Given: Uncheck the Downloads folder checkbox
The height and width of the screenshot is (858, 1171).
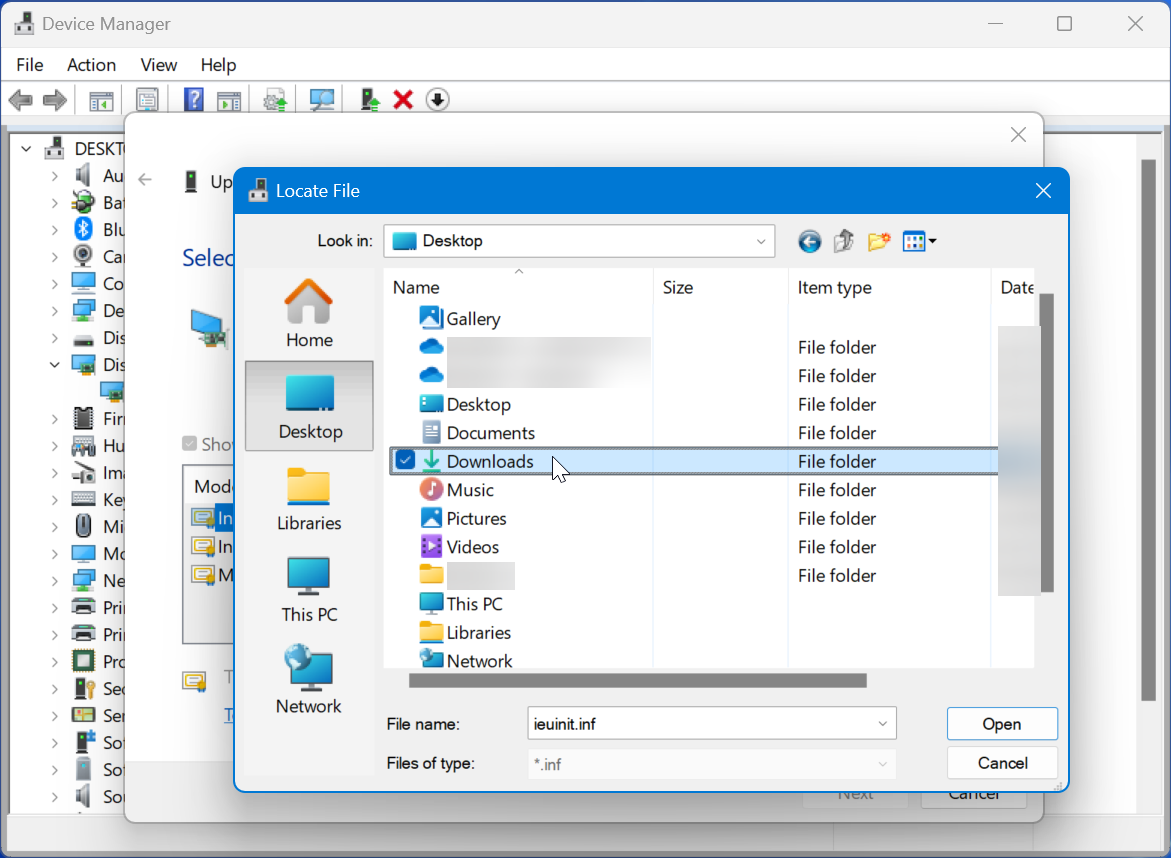Looking at the screenshot, I should tap(405, 461).
